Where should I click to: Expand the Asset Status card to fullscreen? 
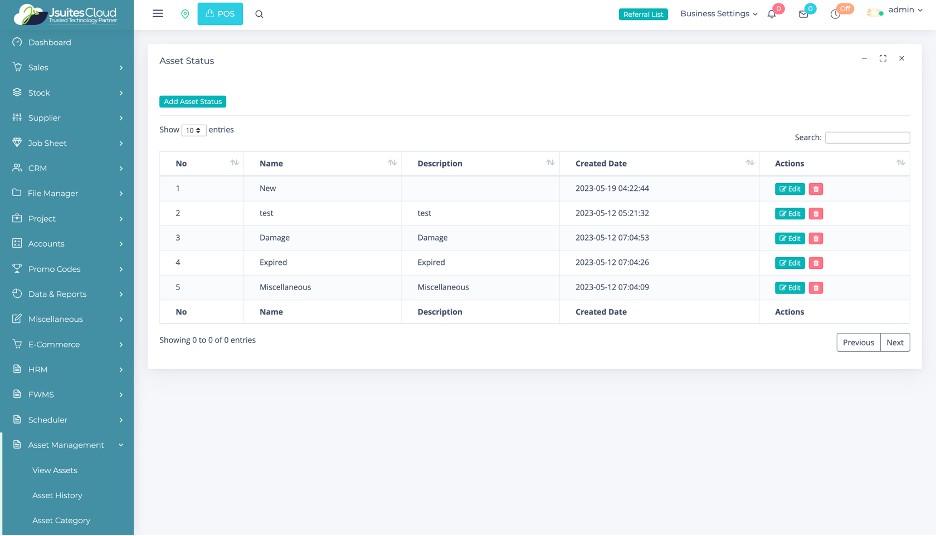click(x=883, y=59)
